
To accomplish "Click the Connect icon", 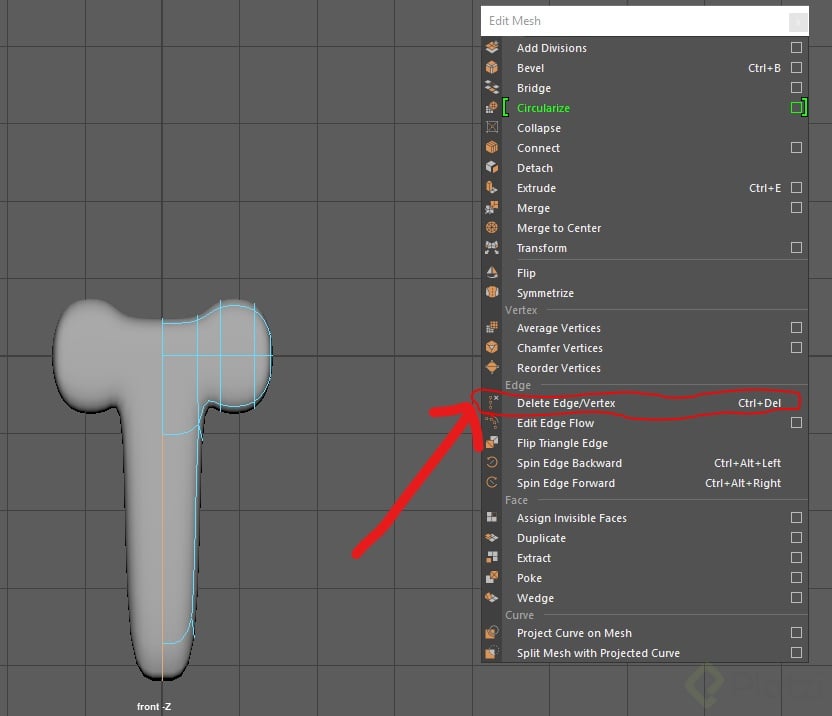I will pyautogui.click(x=492, y=148).
